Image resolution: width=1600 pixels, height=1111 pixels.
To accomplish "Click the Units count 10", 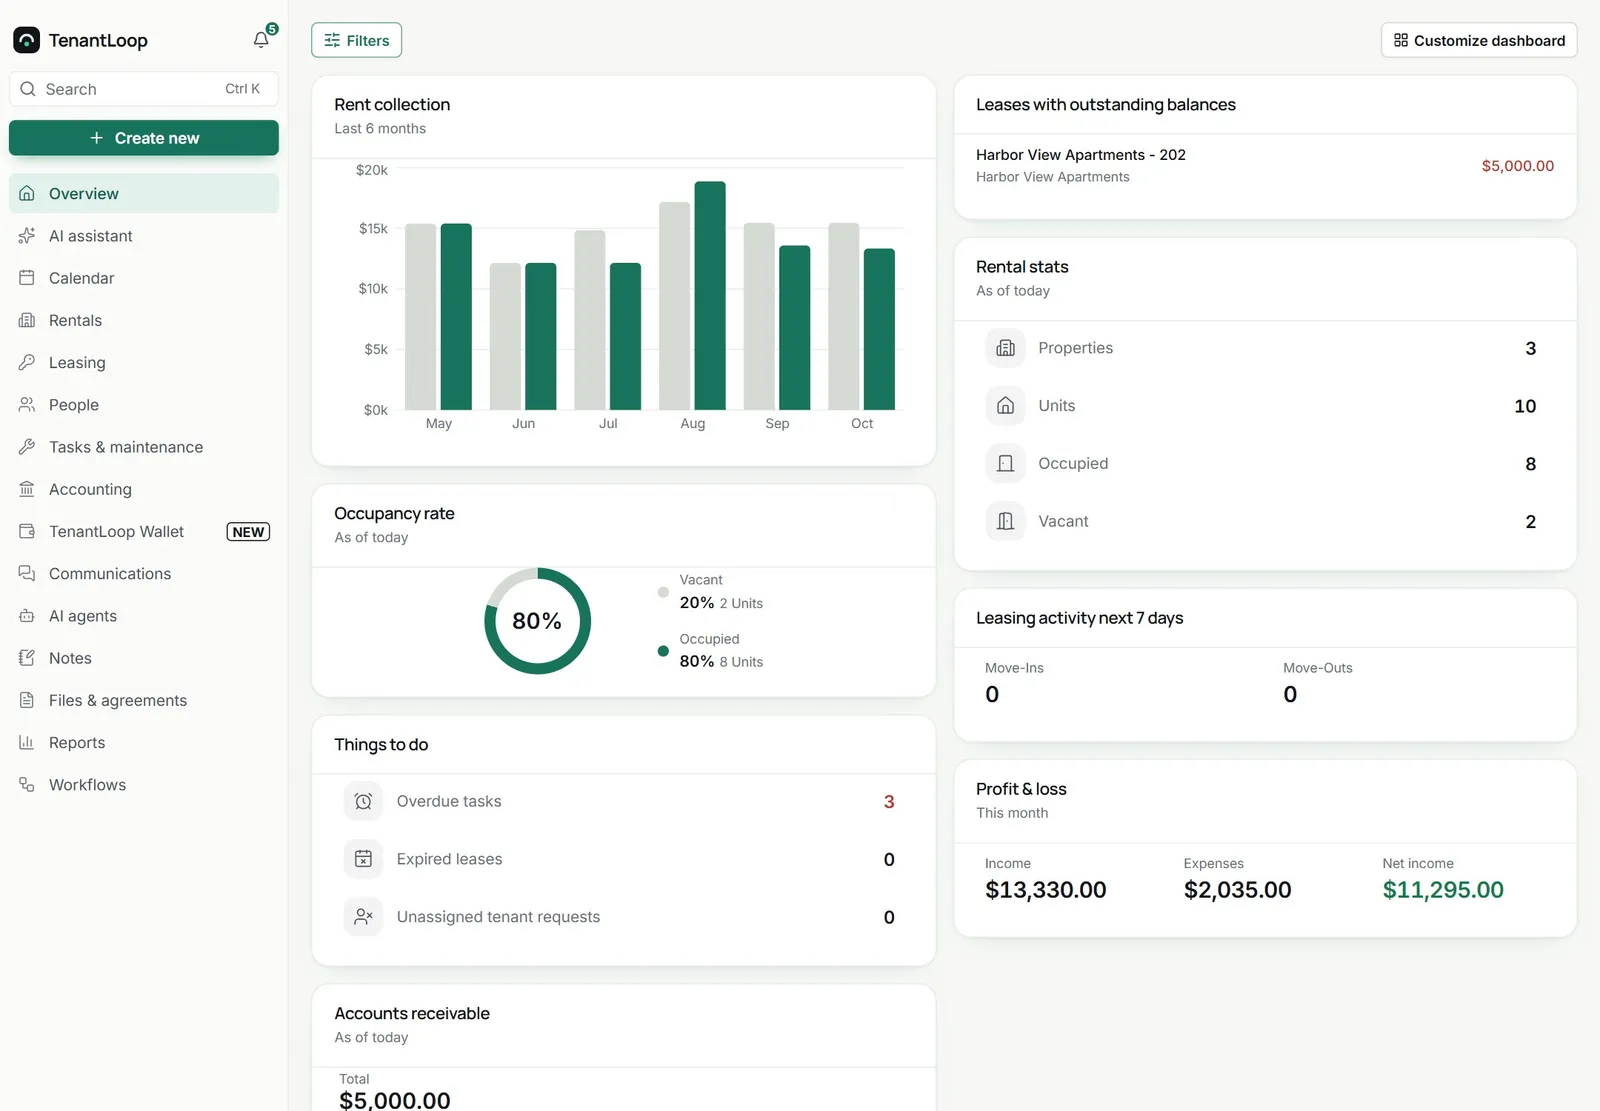I will tap(1525, 406).
